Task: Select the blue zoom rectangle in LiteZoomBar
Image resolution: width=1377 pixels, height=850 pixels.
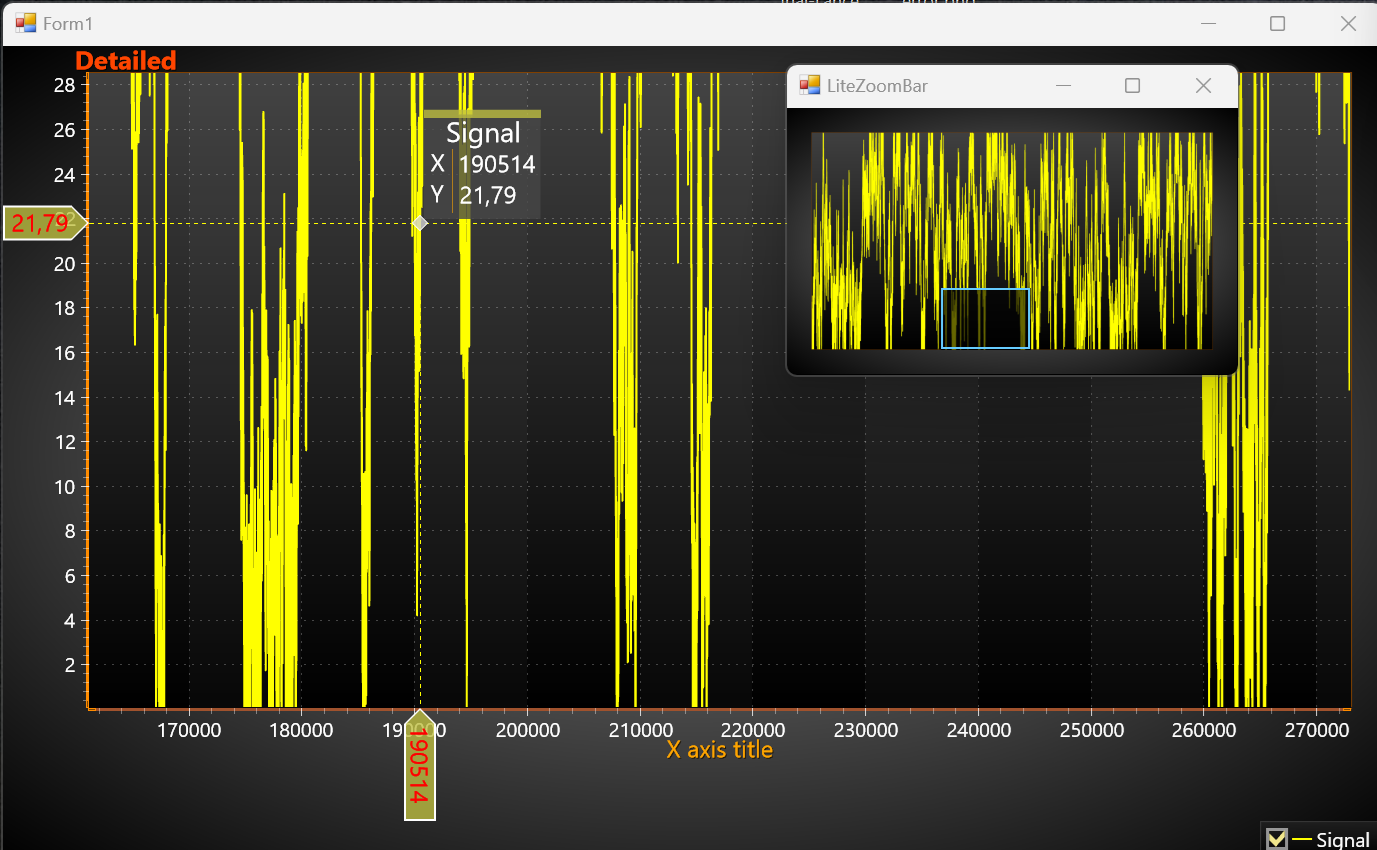Action: [x=985, y=318]
